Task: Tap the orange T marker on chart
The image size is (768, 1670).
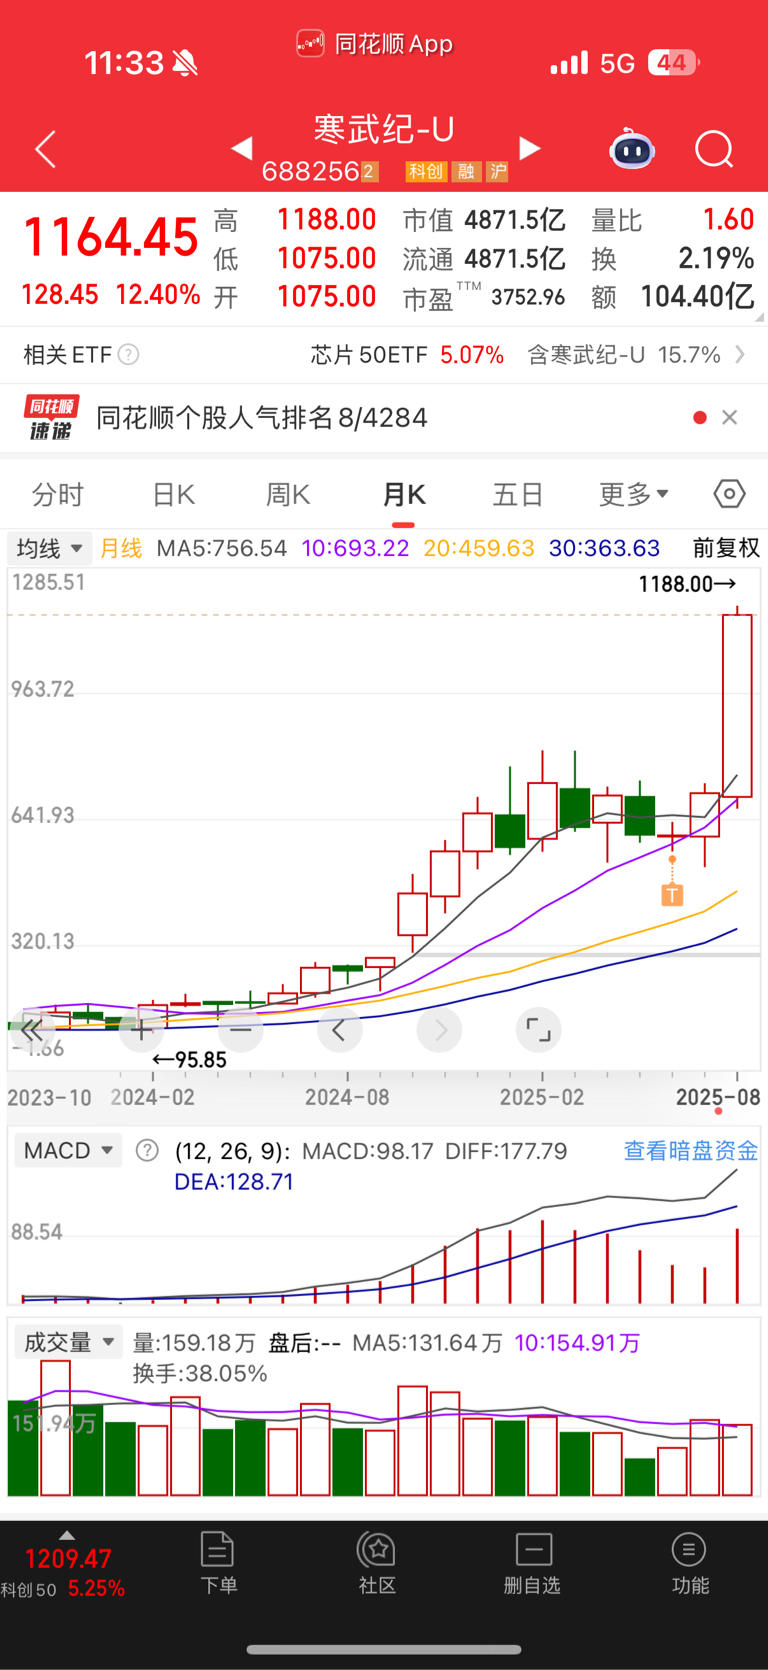Action: (x=672, y=895)
